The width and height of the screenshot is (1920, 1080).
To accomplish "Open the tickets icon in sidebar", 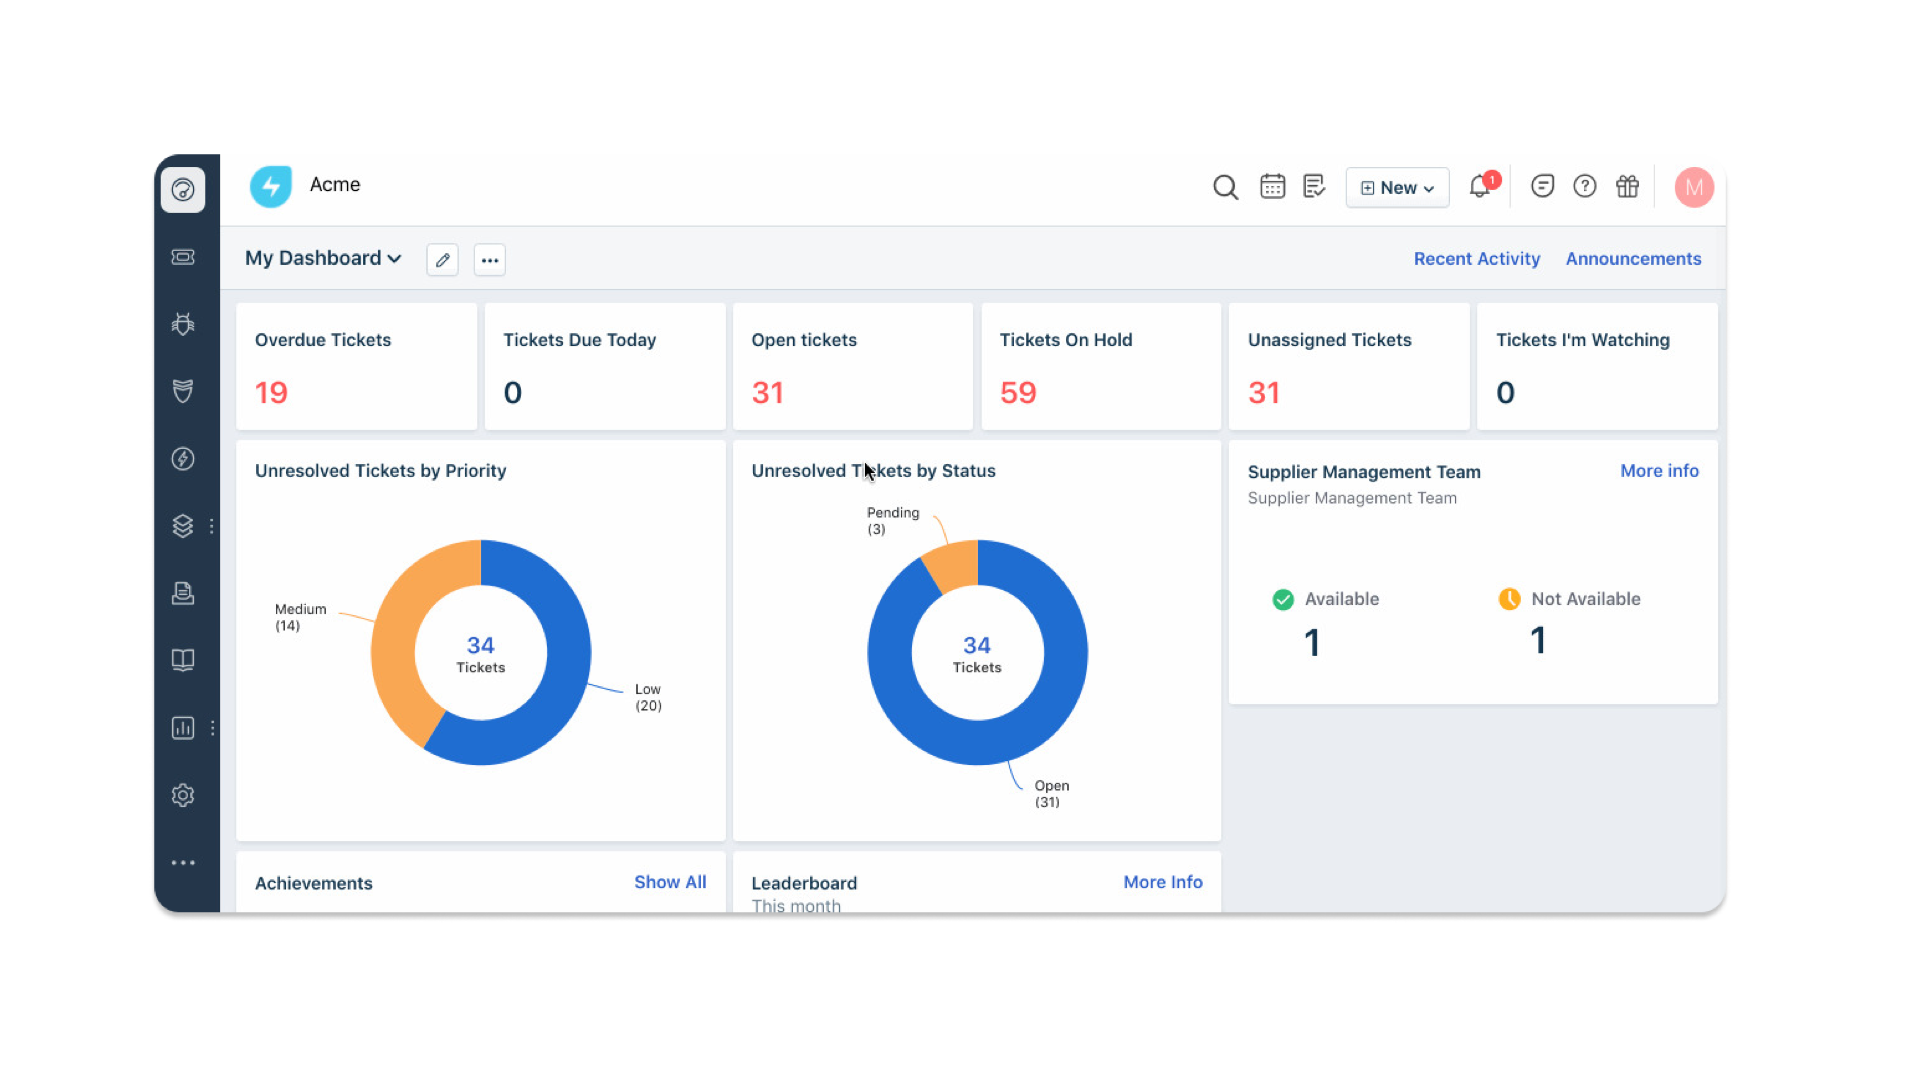I will point(183,257).
